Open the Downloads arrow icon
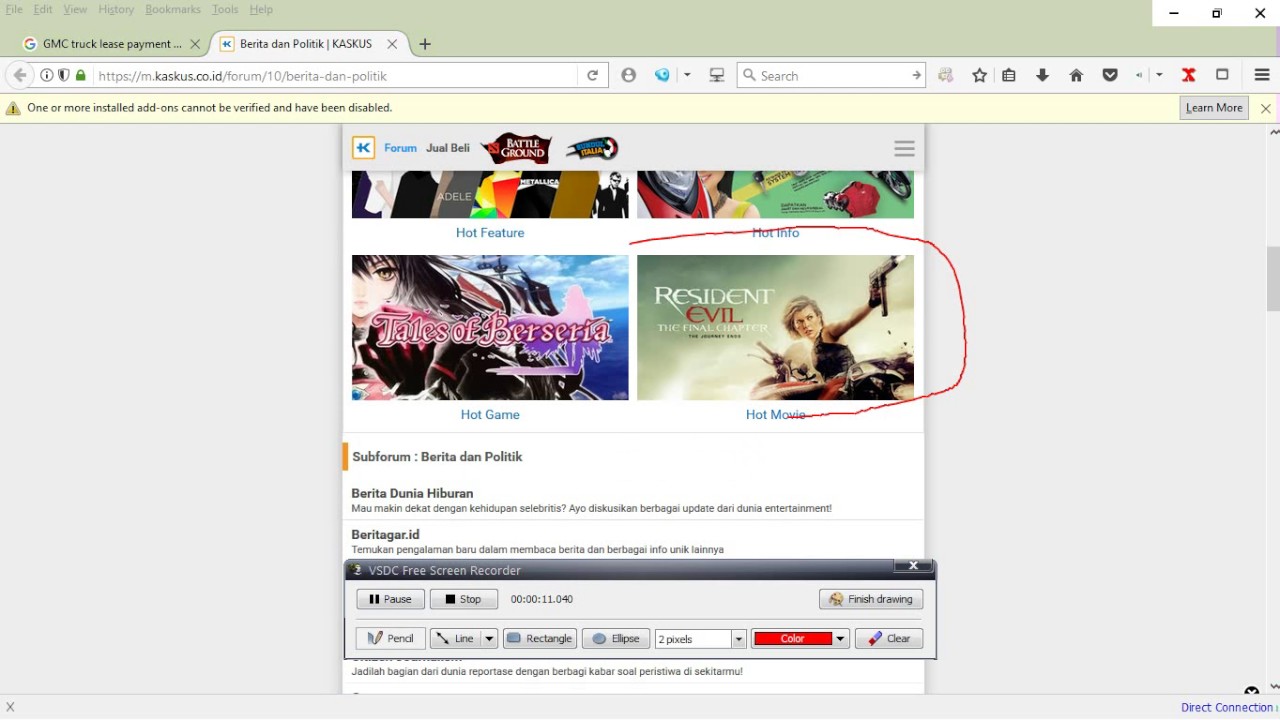Image resolution: width=1280 pixels, height=720 pixels. click(1042, 75)
